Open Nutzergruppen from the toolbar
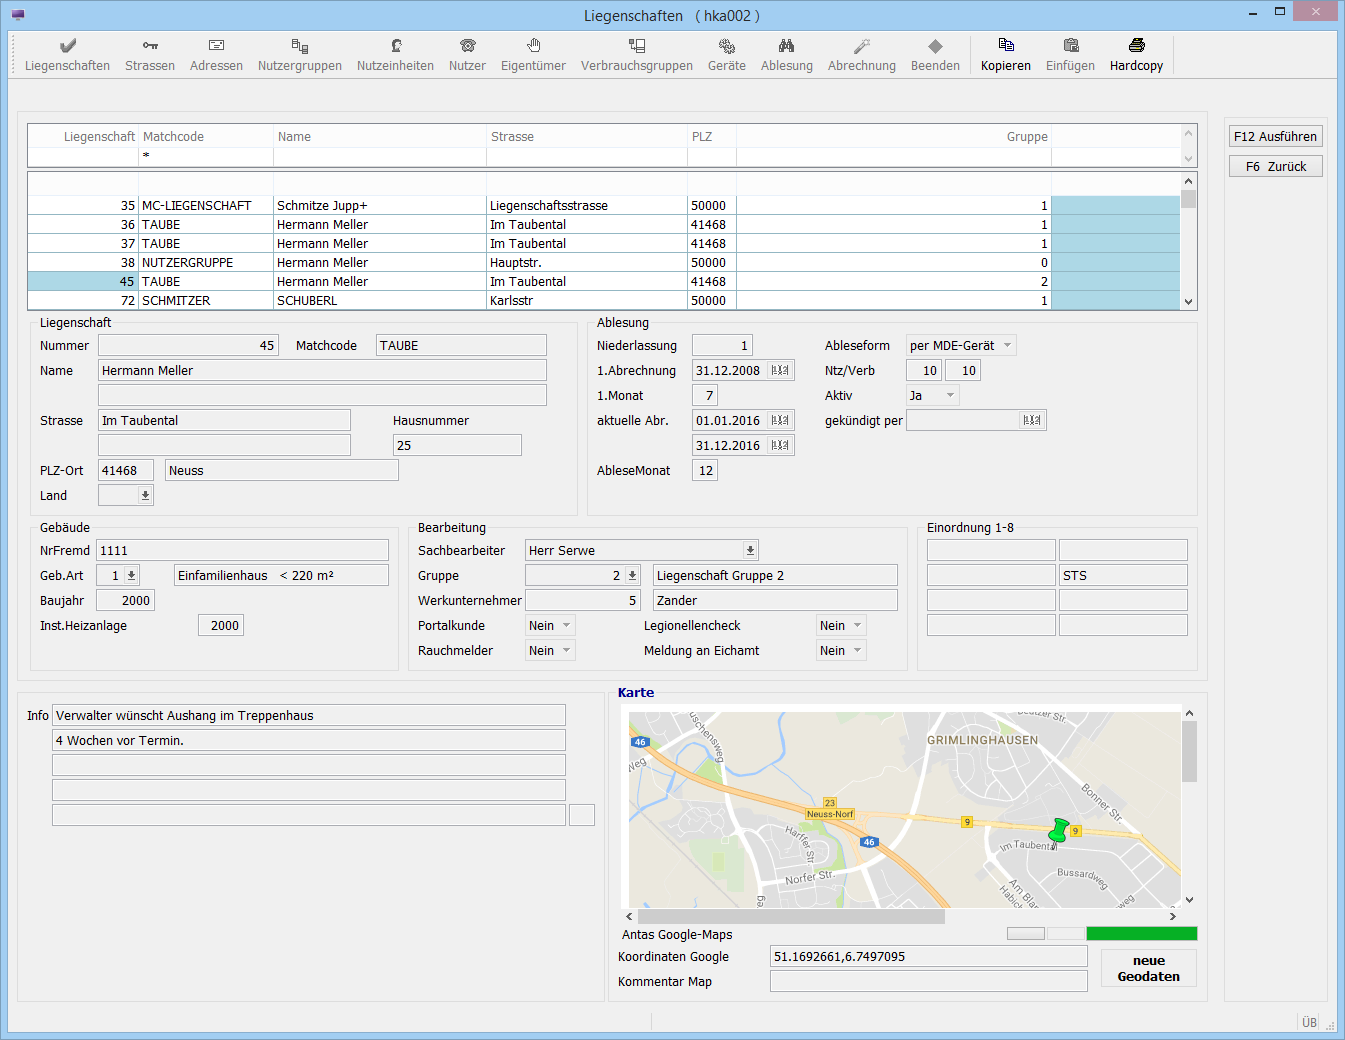1345x1040 pixels. coord(299,46)
